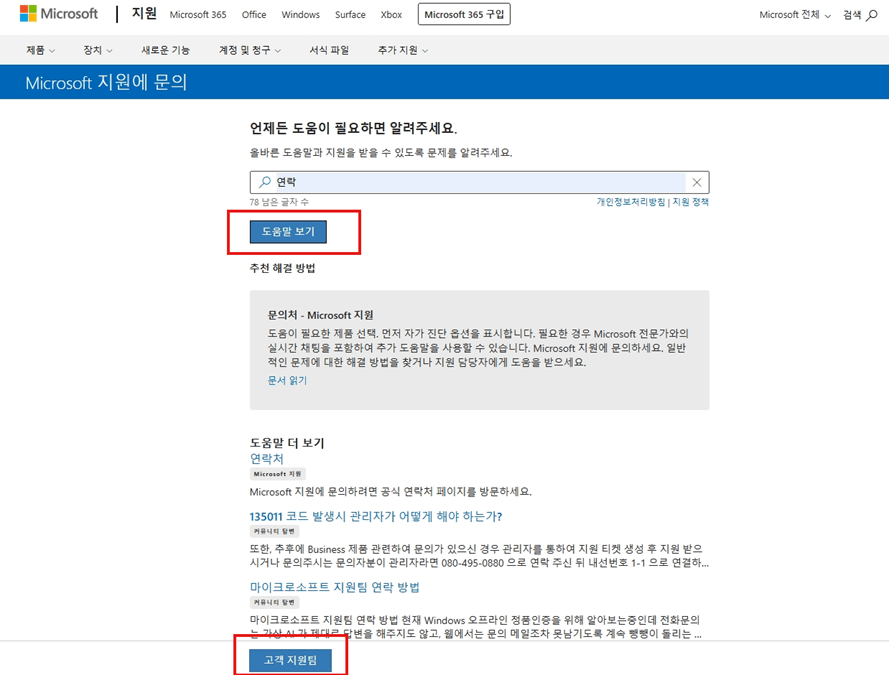This screenshot has height=675, width=889.
Task: Expand the 제품 menu
Action: (x=40, y=50)
